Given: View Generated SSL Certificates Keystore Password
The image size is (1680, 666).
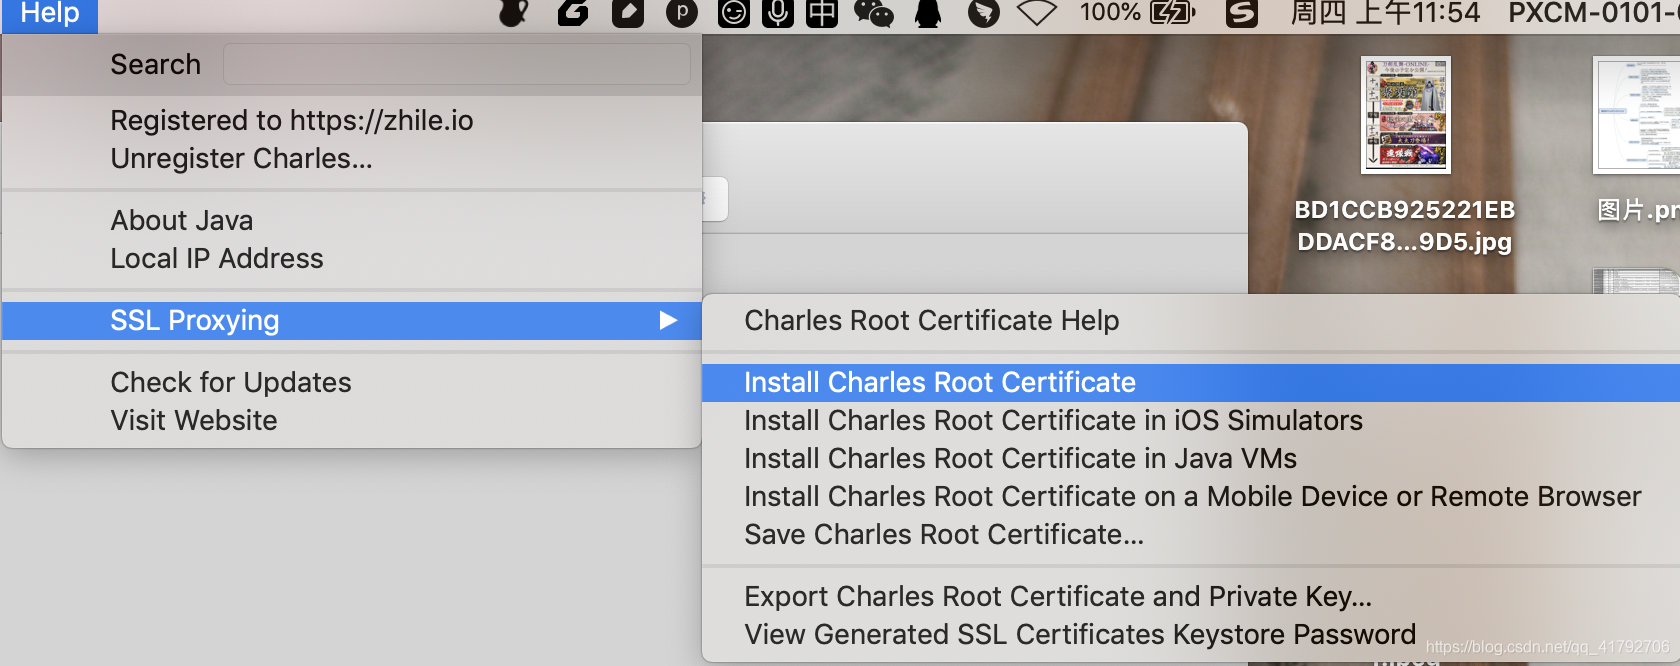Looking at the screenshot, I should (x=1080, y=634).
